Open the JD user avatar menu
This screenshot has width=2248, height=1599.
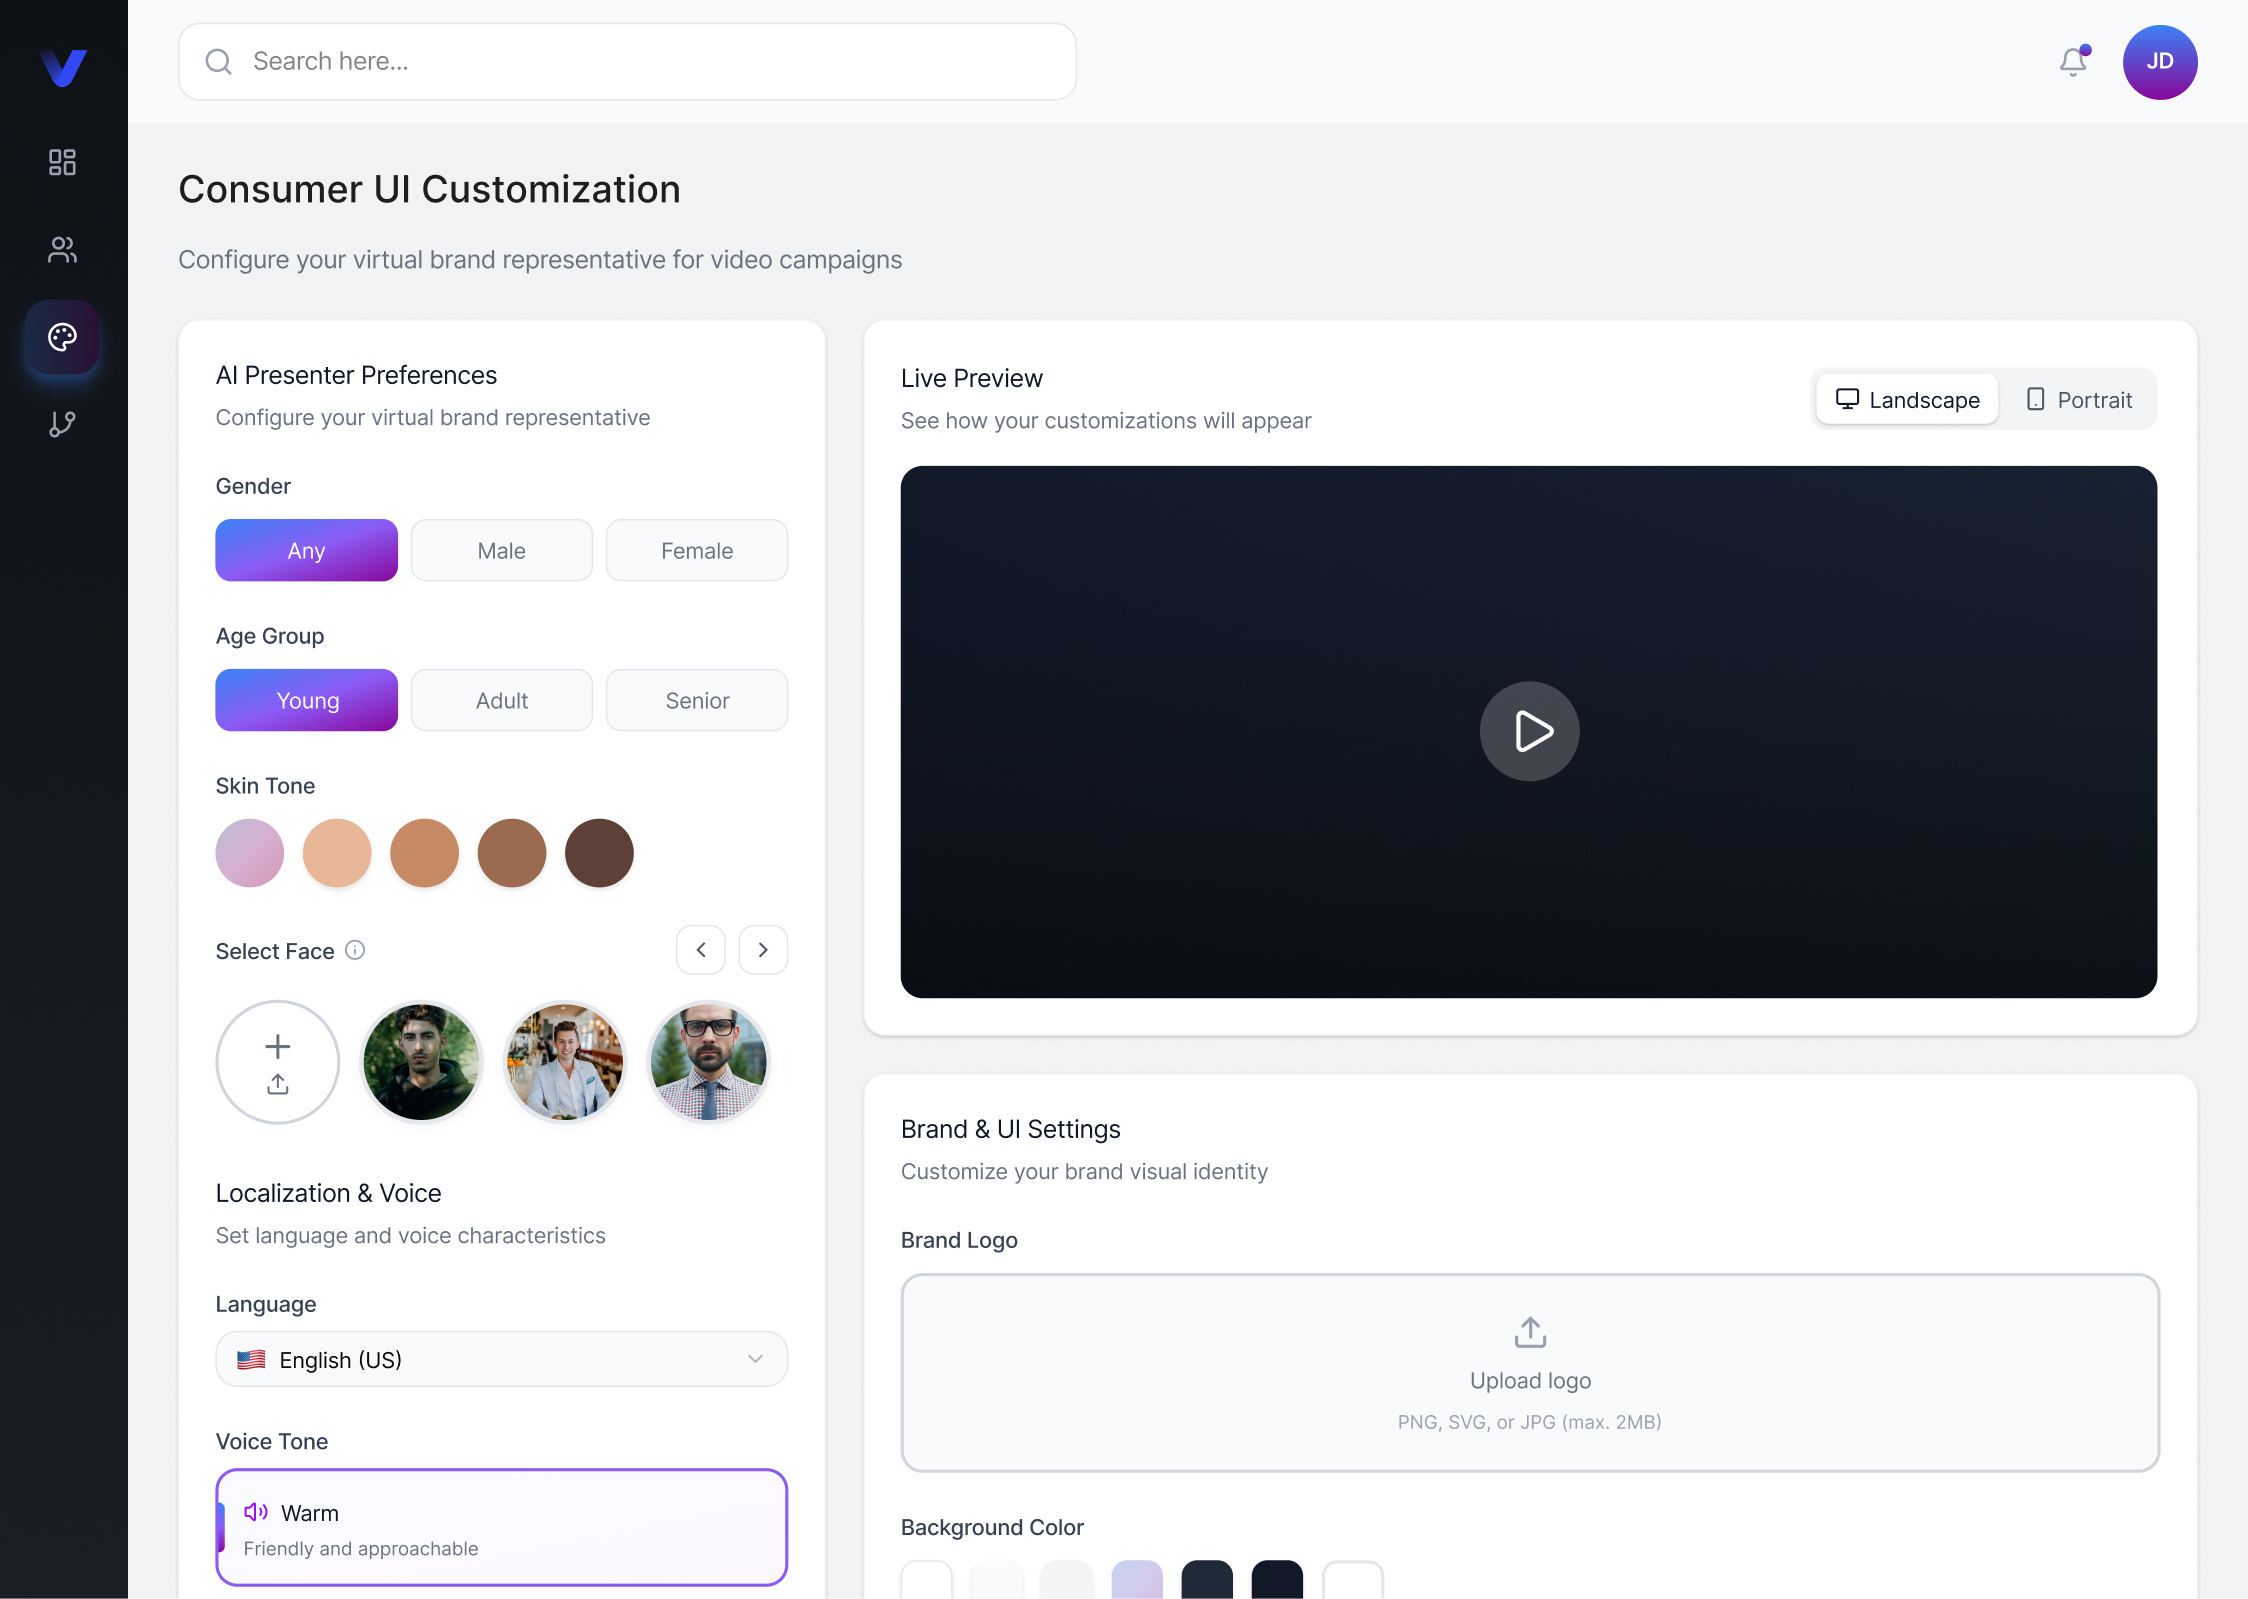coord(2160,62)
